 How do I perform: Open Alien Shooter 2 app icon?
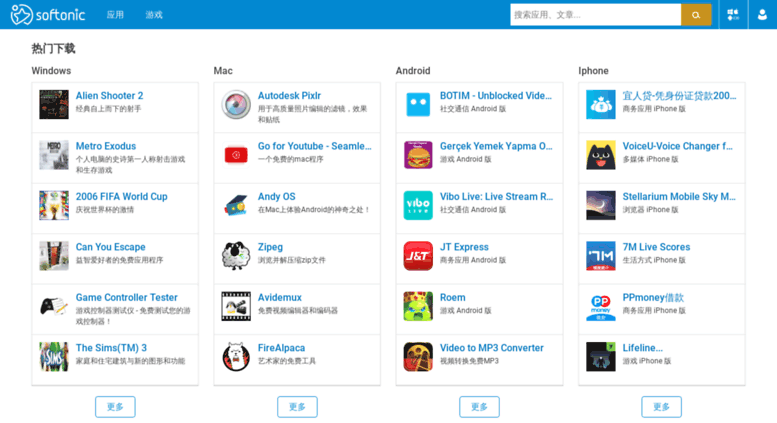coord(54,105)
